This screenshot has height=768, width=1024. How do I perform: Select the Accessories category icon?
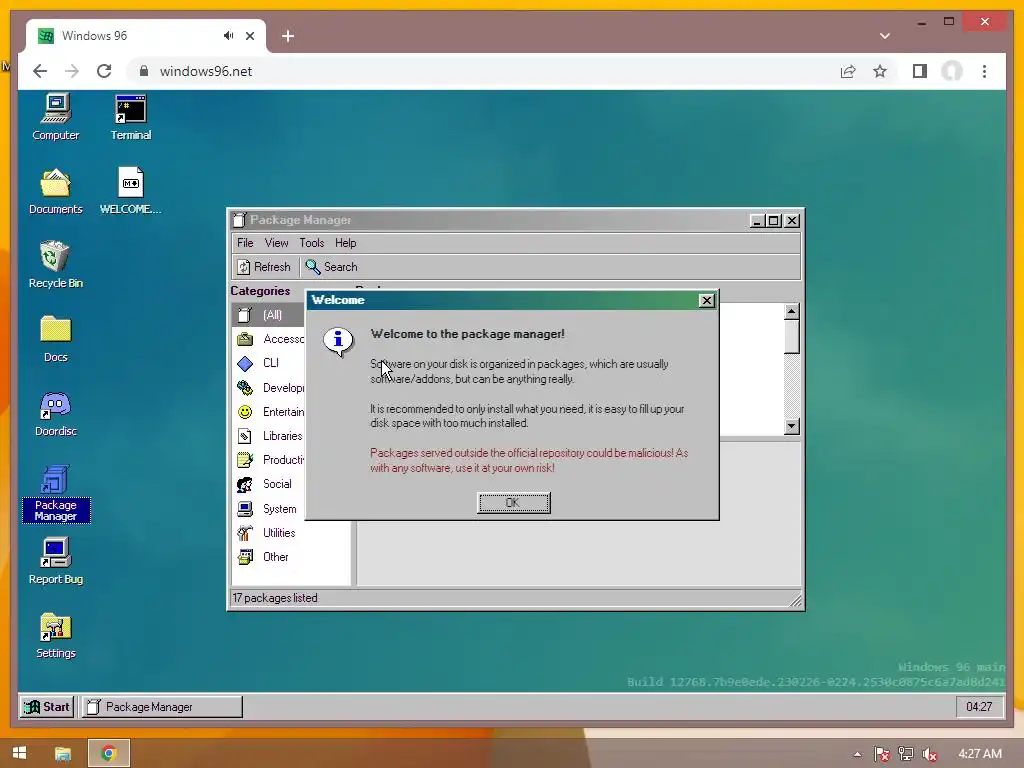pos(245,339)
